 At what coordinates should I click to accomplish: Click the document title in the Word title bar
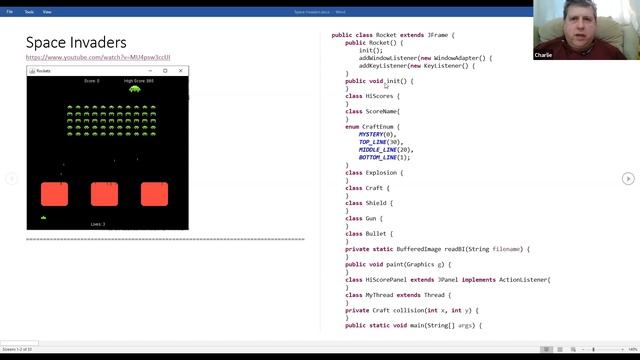click(320, 12)
